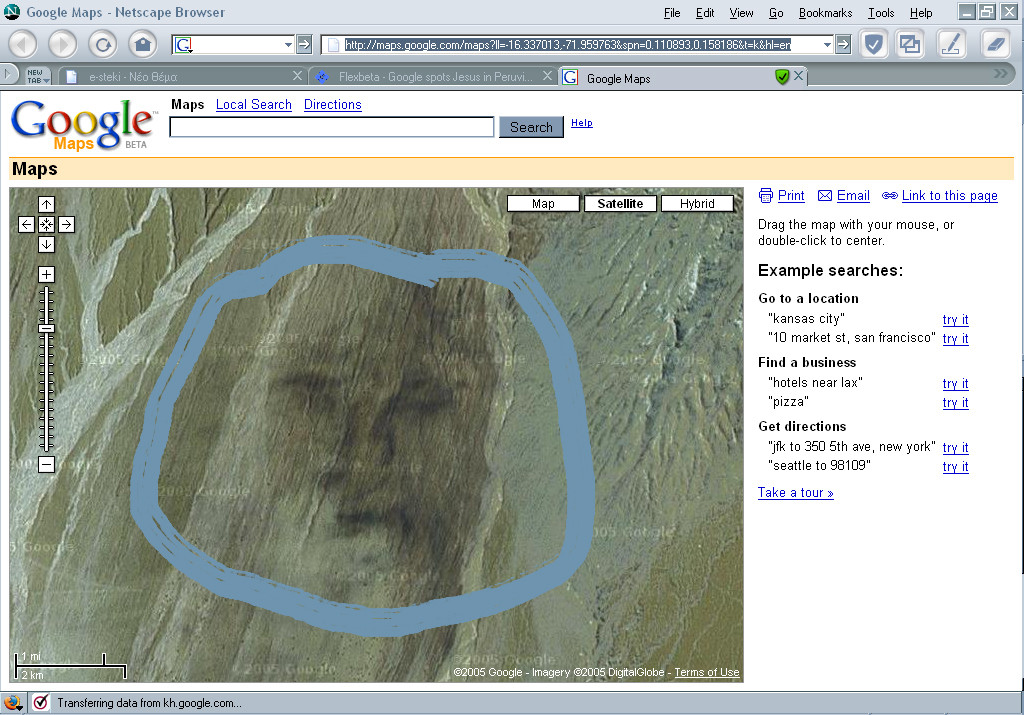
Task: Click the zoom slider handle
Action: point(46,328)
